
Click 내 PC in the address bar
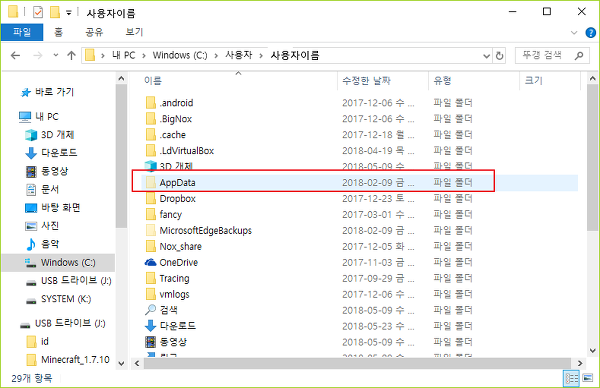[x=124, y=55]
